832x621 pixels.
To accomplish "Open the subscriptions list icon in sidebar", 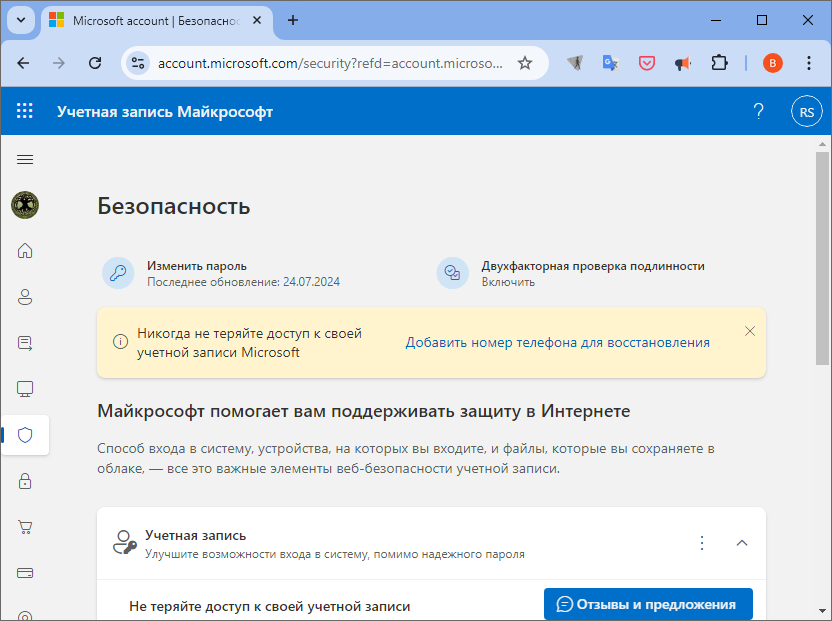I will point(25,343).
